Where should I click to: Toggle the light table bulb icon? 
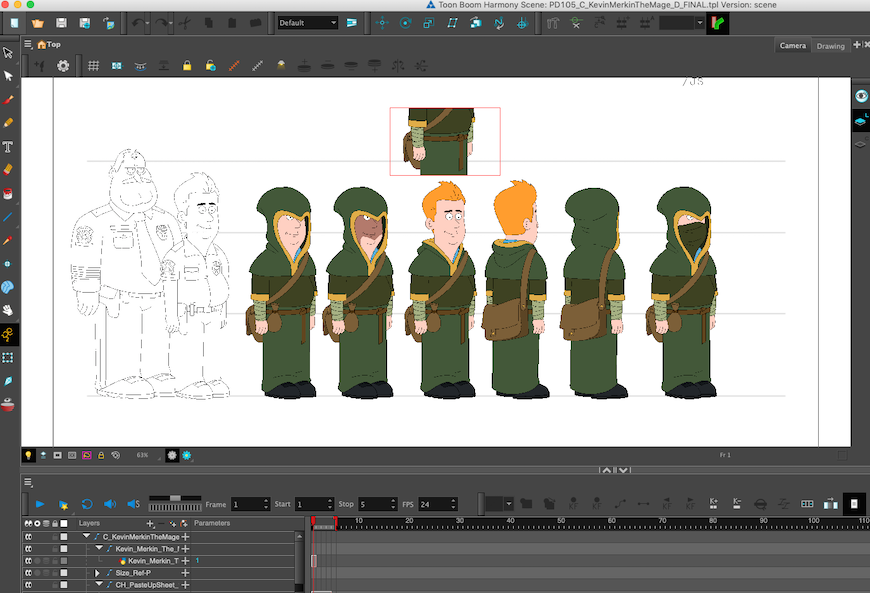pos(28,455)
